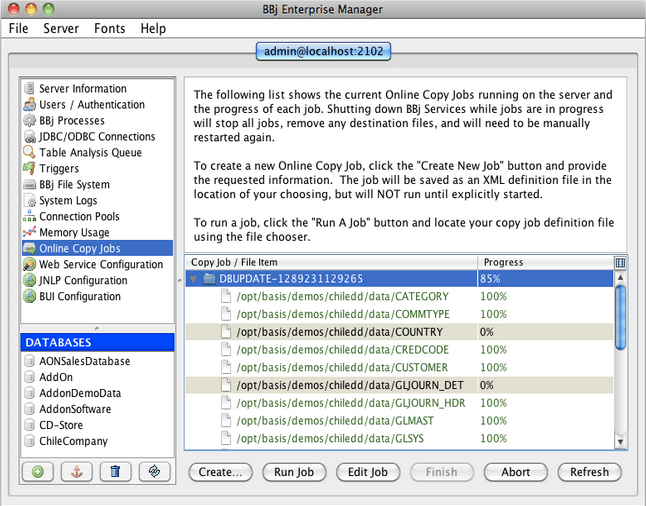This screenshot has width=646, height=506.
Task: Click the Run Job button
Action: [x=294, y=472]
